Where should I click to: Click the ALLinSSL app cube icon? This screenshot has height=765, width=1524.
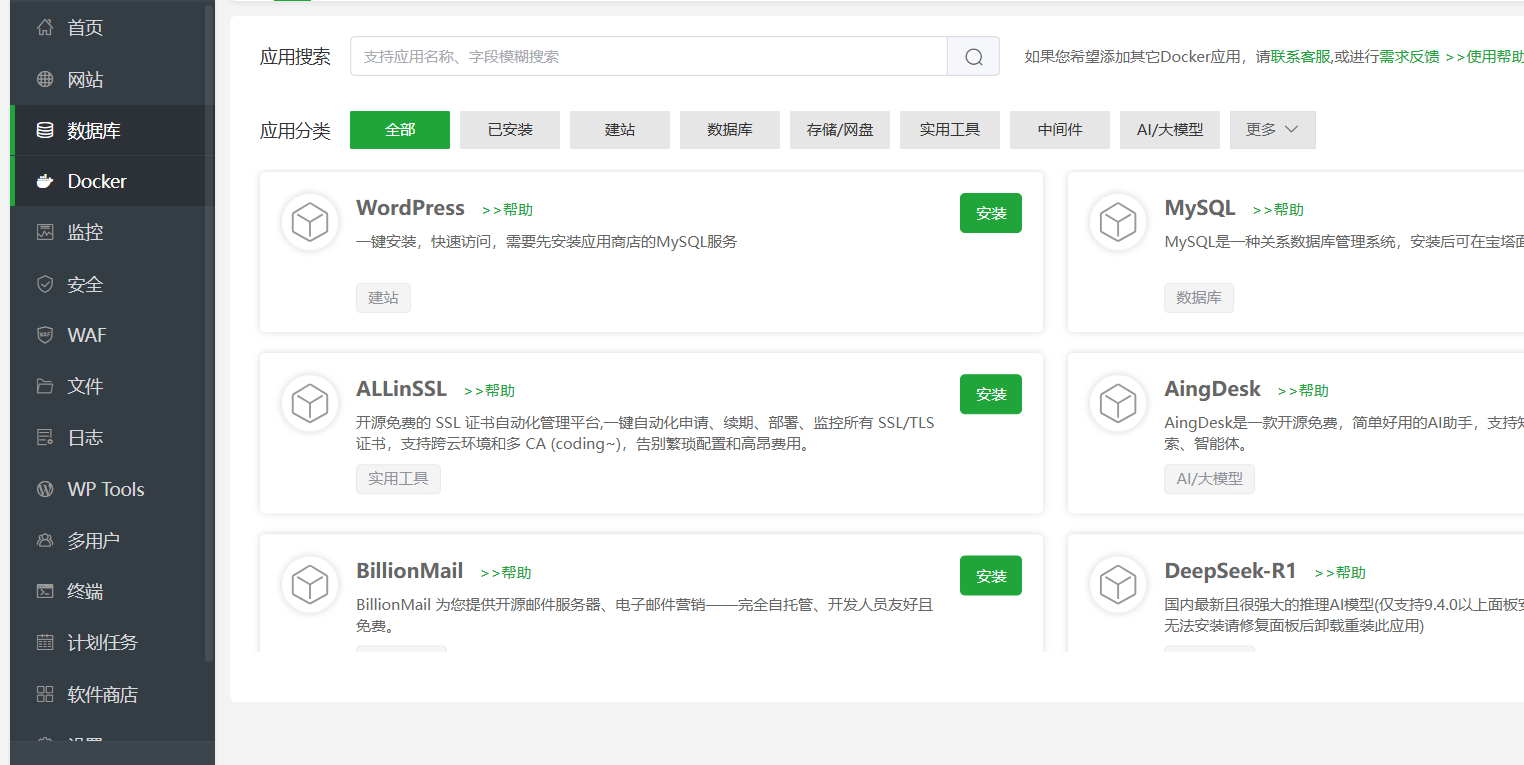[x=310, y=404]
